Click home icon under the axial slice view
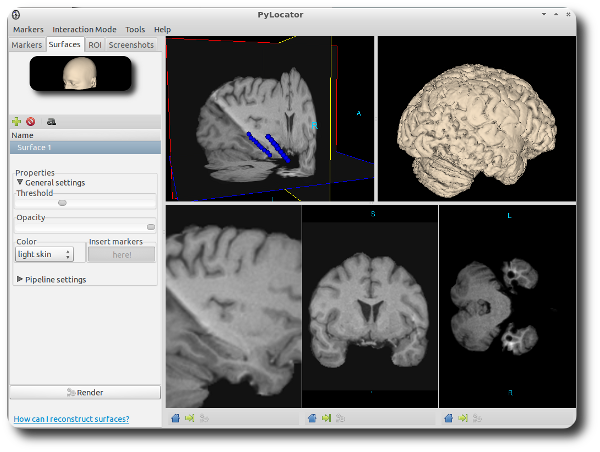 [448, 418]
